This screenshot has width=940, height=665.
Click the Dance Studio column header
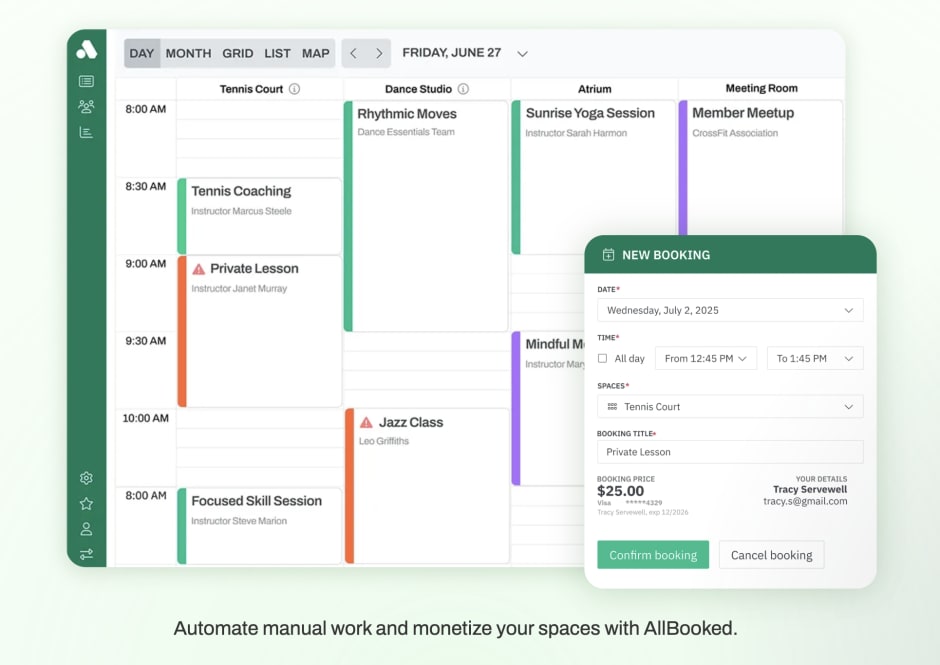pyautogui.click(x=426, y=89)
